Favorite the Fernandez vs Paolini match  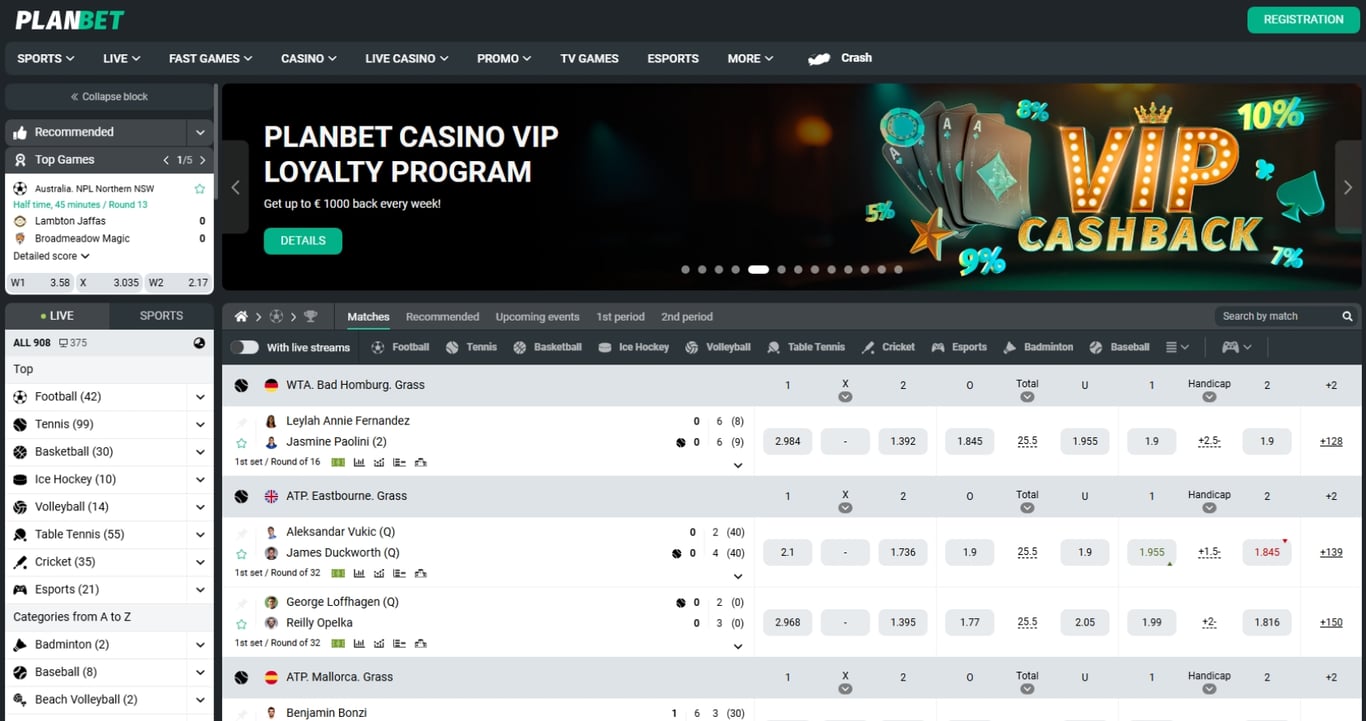(241, 443)
